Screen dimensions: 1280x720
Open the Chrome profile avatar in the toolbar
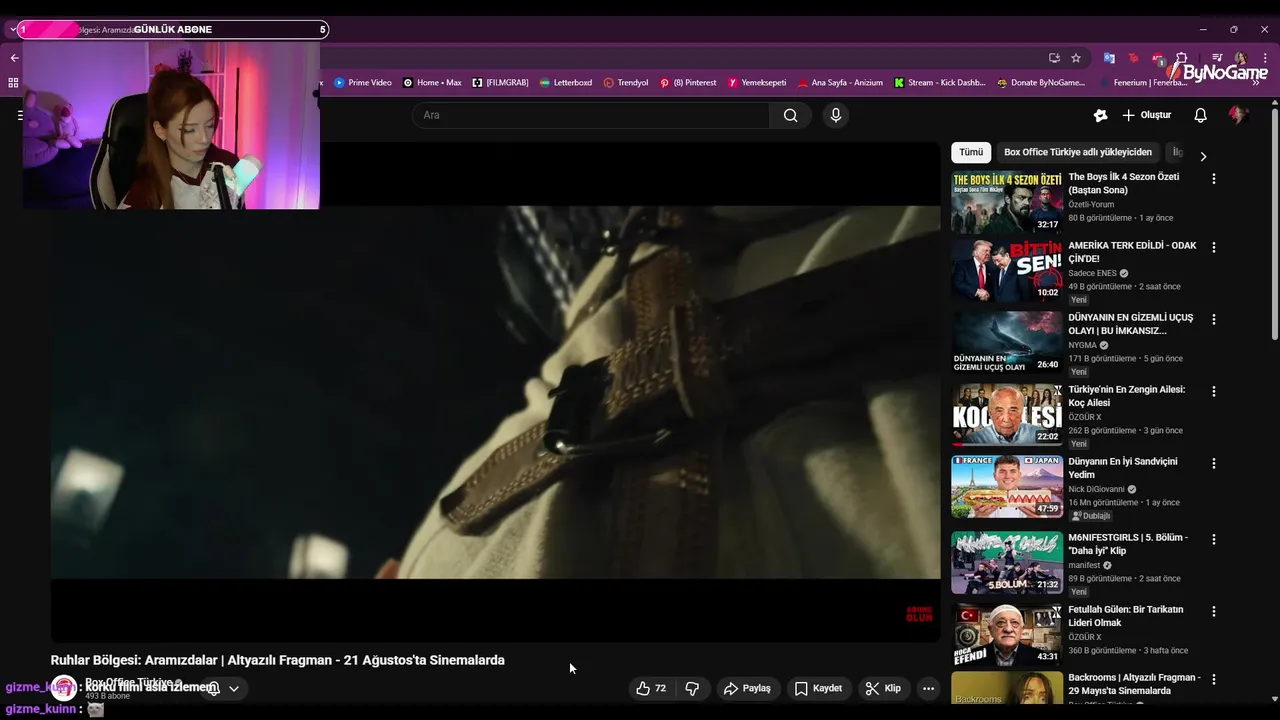point(1240,58)
